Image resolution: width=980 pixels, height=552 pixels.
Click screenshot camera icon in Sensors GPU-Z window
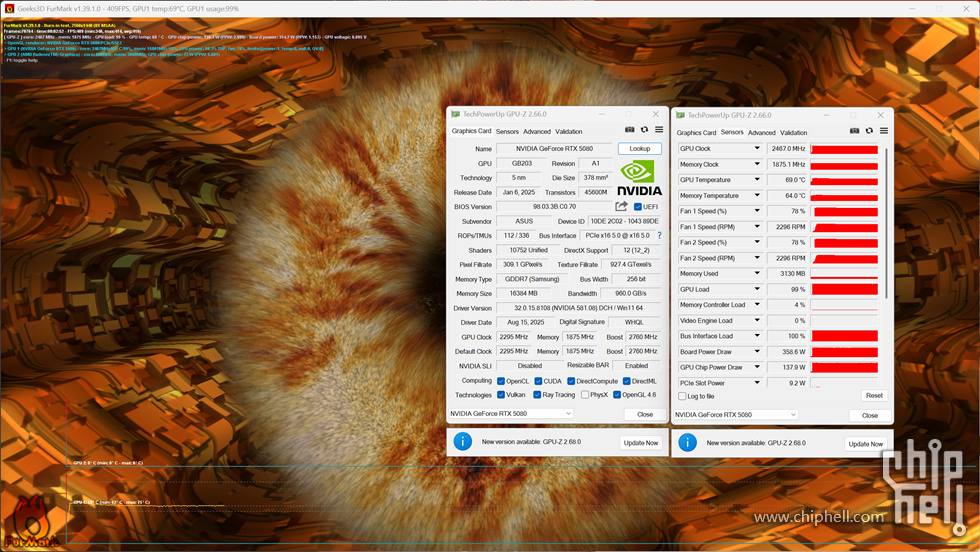tap(854, 131)
